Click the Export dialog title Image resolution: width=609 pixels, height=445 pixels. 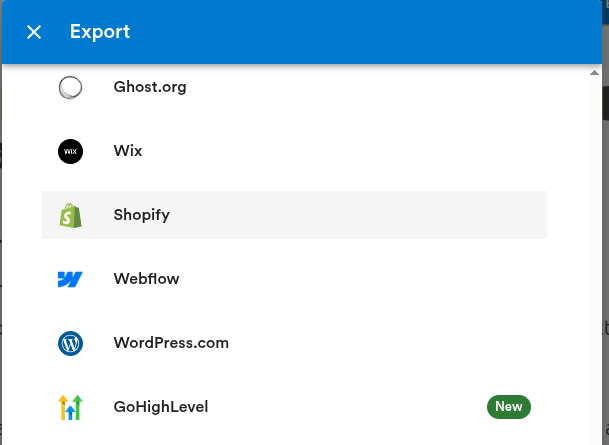(100, 31)
